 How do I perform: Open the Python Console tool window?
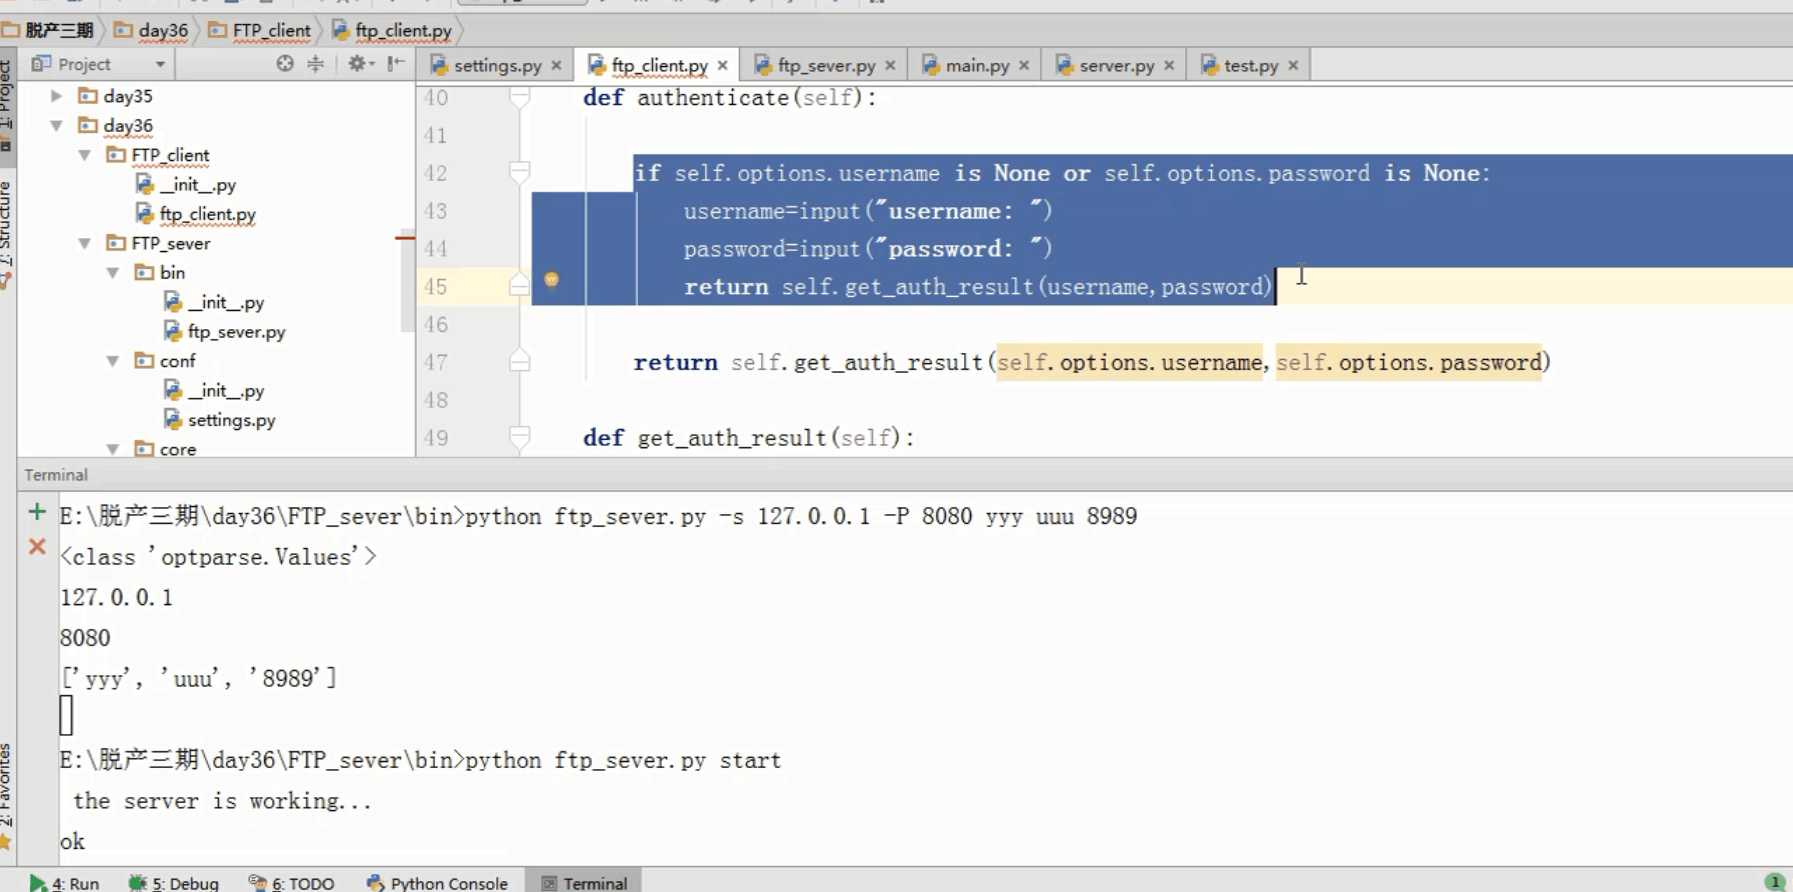(437, 882)
